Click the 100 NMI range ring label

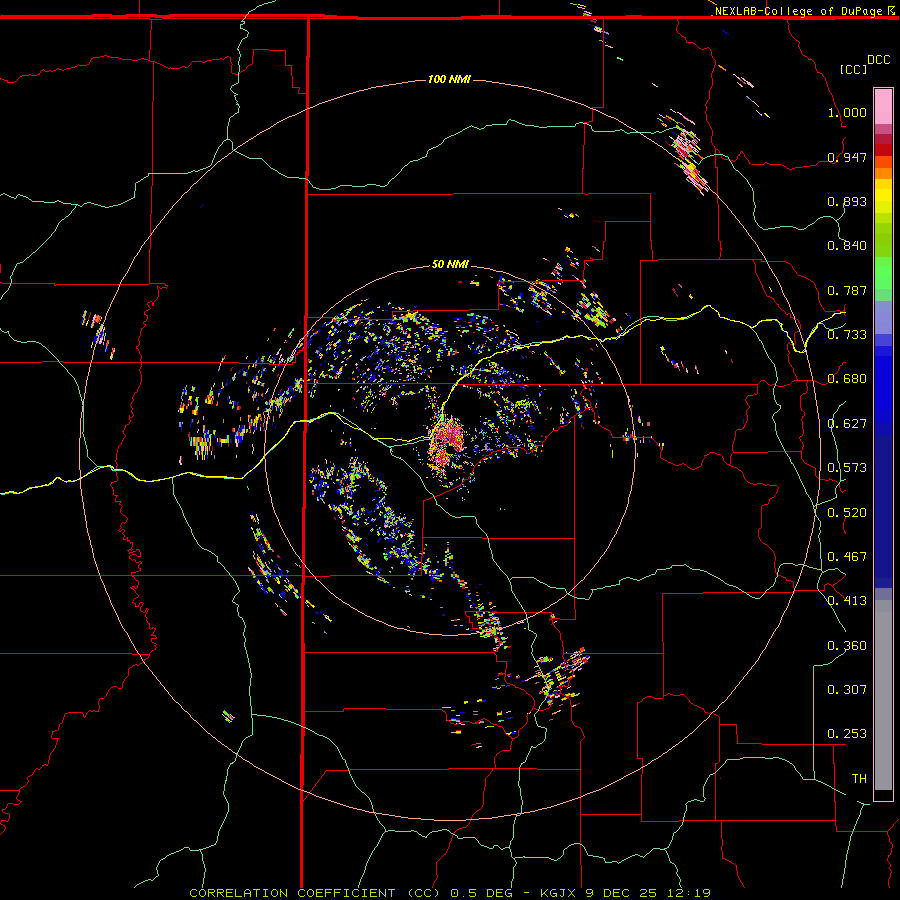pyautogui.click(x=449, y=79)
